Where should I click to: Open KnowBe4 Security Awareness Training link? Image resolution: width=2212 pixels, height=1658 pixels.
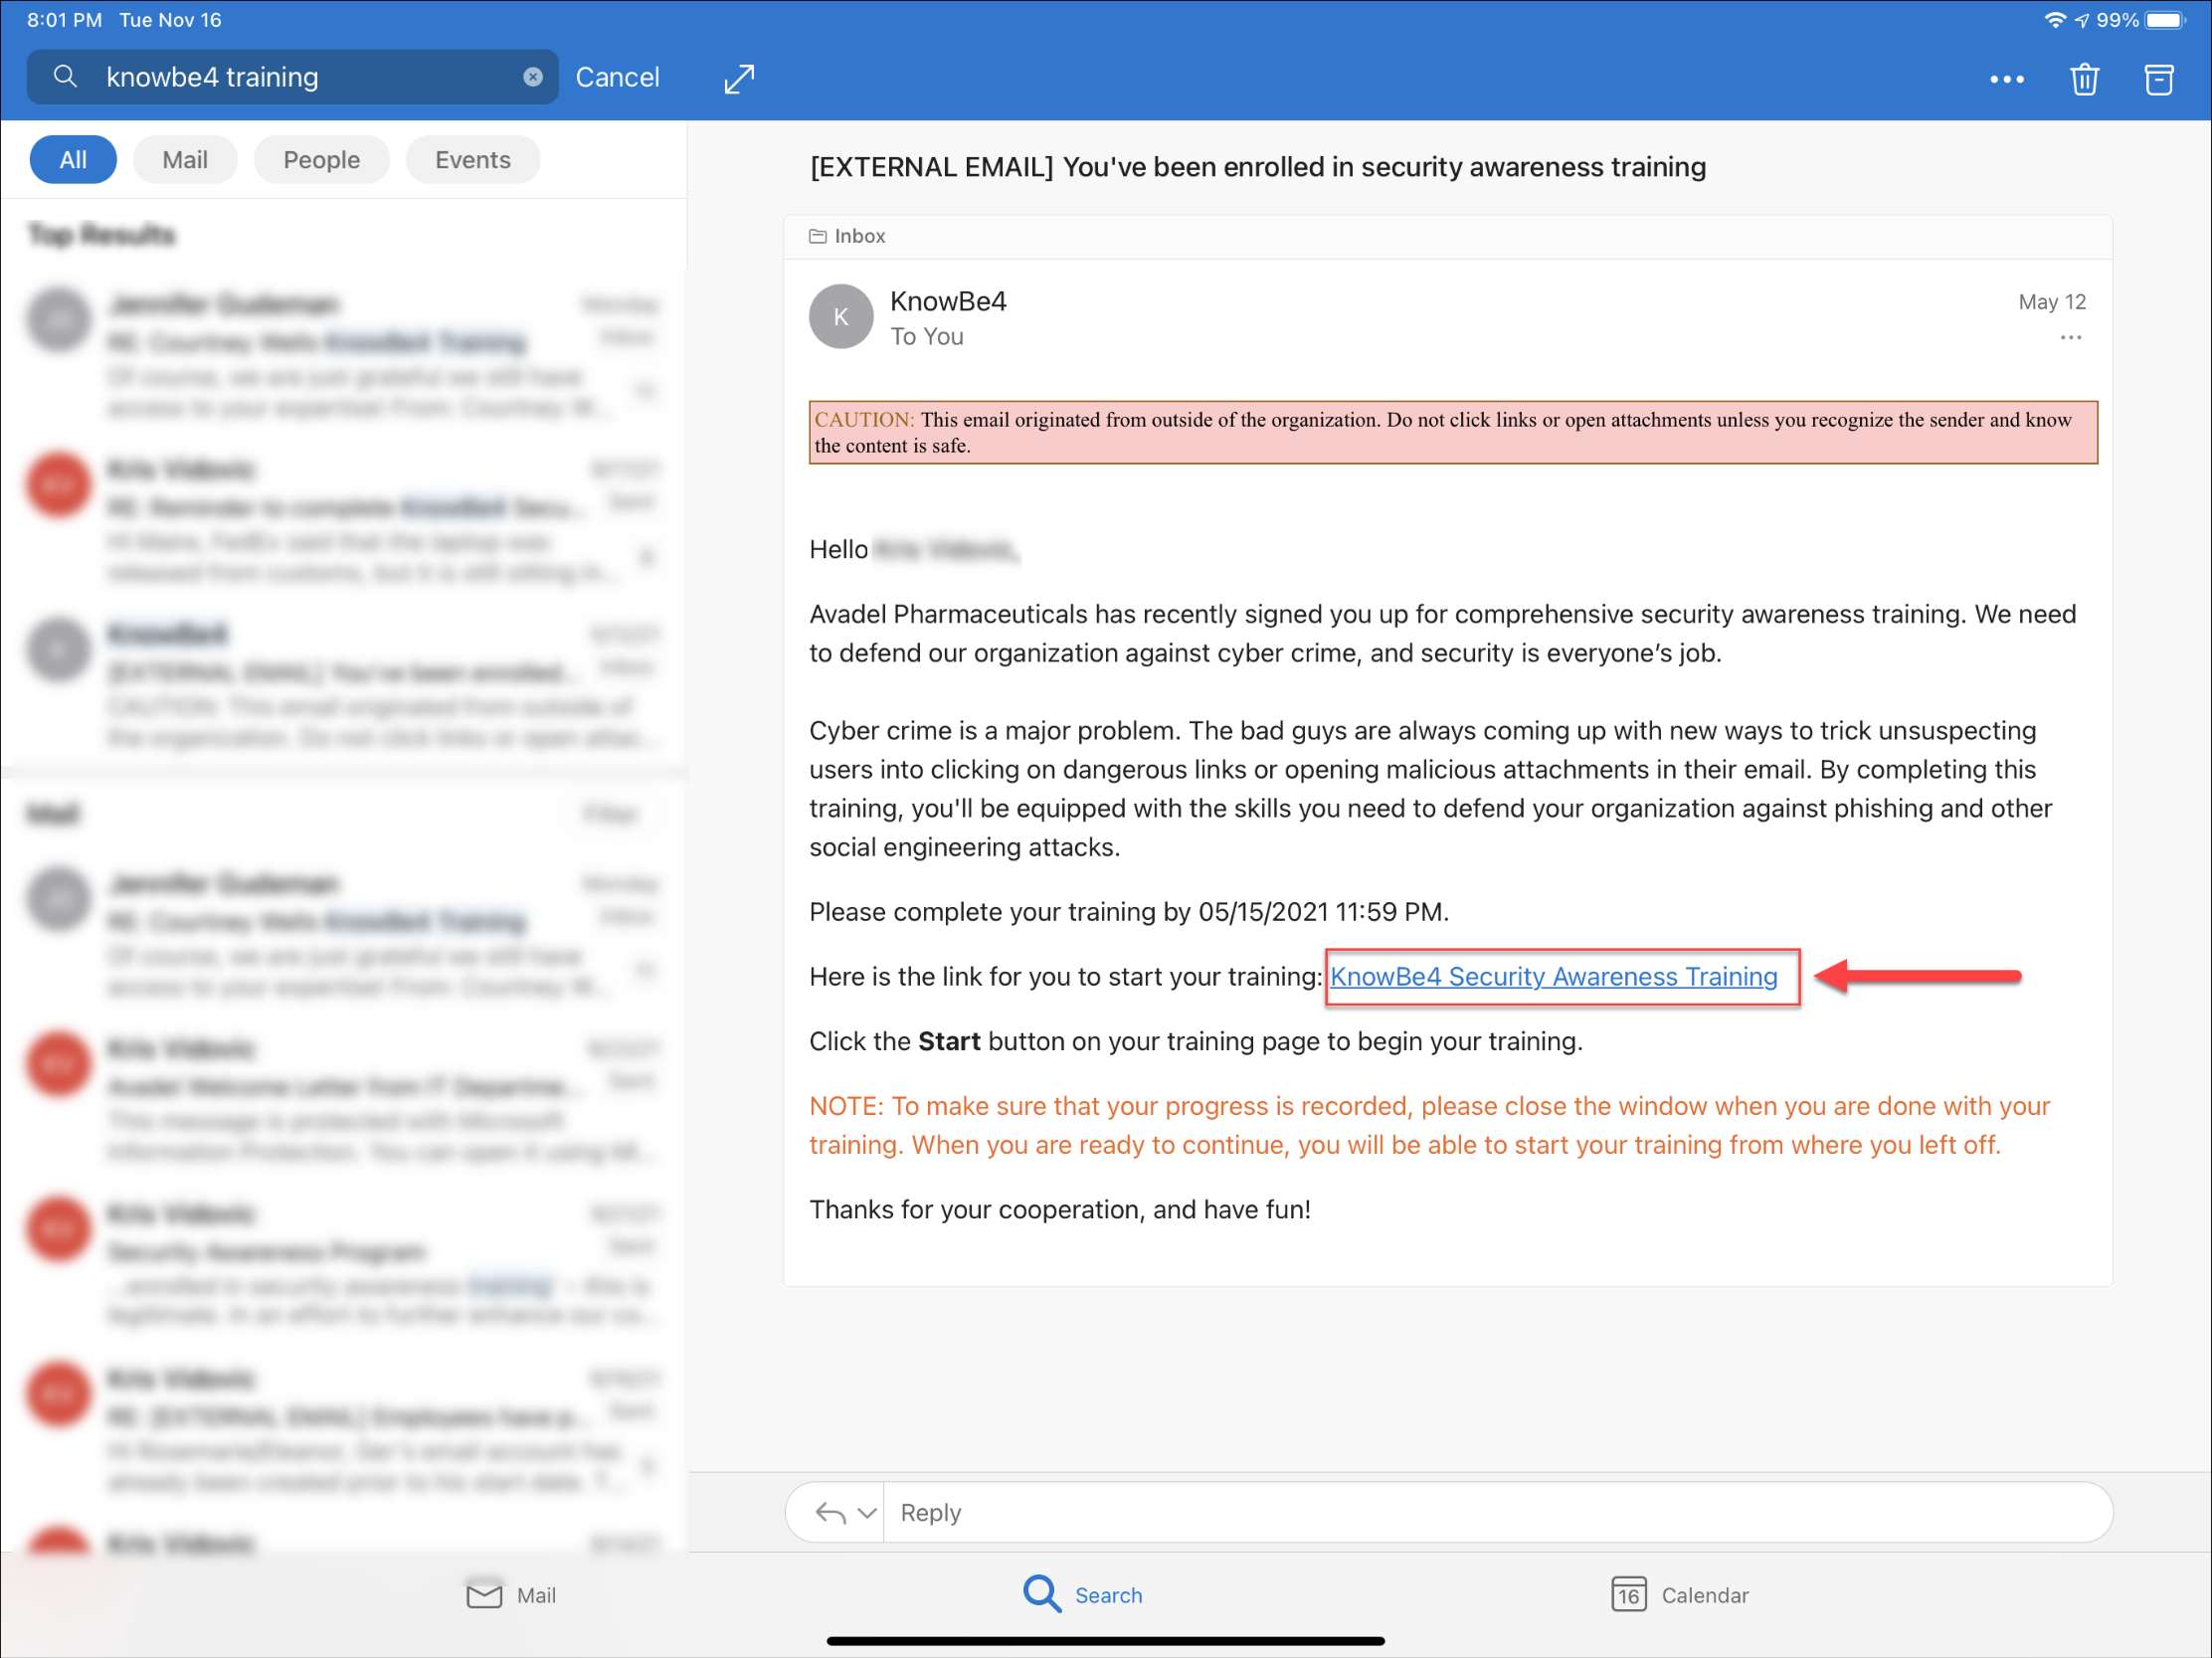click(x=1553, y=976)
